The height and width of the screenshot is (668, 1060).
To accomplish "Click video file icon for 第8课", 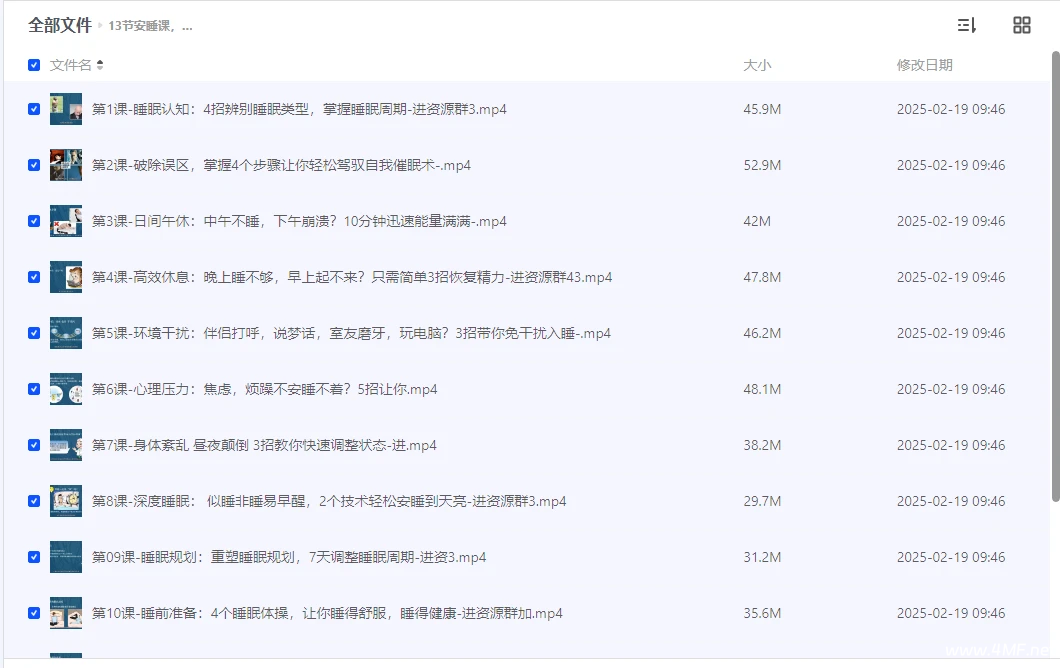I will [66, 501].
